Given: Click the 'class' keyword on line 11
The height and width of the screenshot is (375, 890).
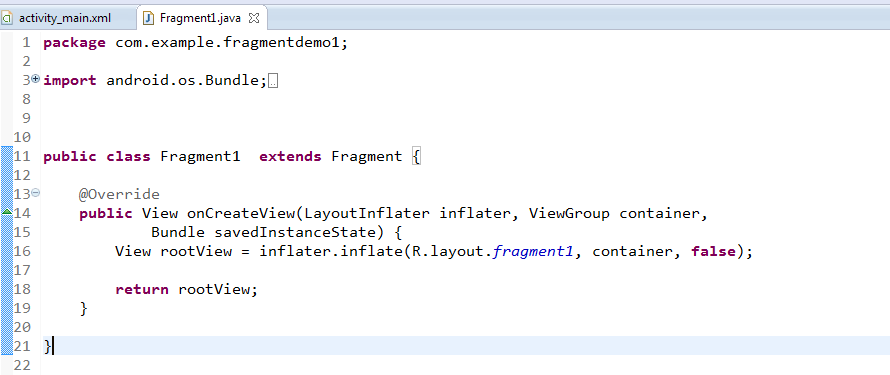Looking at the screenshot, I should [128, 157].
